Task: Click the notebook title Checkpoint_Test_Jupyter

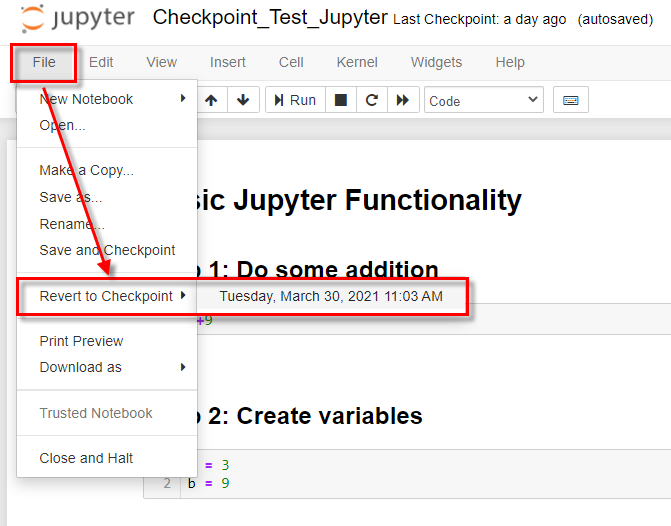Action: pyautogui.click(x=270, y=18)
